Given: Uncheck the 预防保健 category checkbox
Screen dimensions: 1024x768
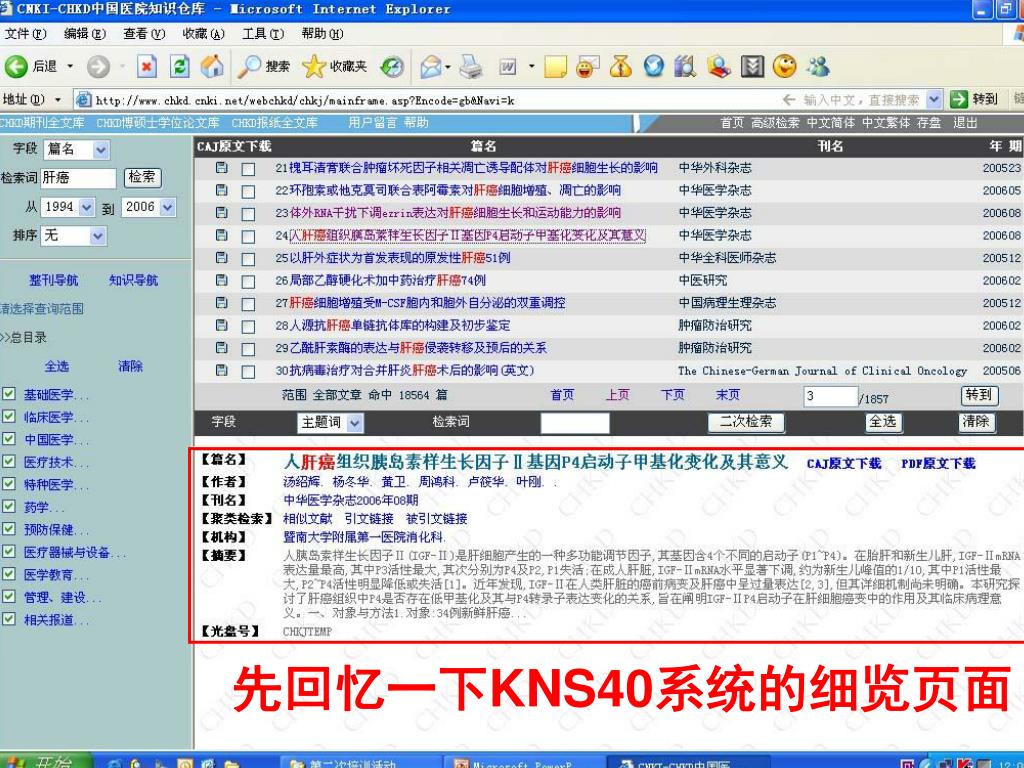Looking at the screenshot, I should point(8,529).
